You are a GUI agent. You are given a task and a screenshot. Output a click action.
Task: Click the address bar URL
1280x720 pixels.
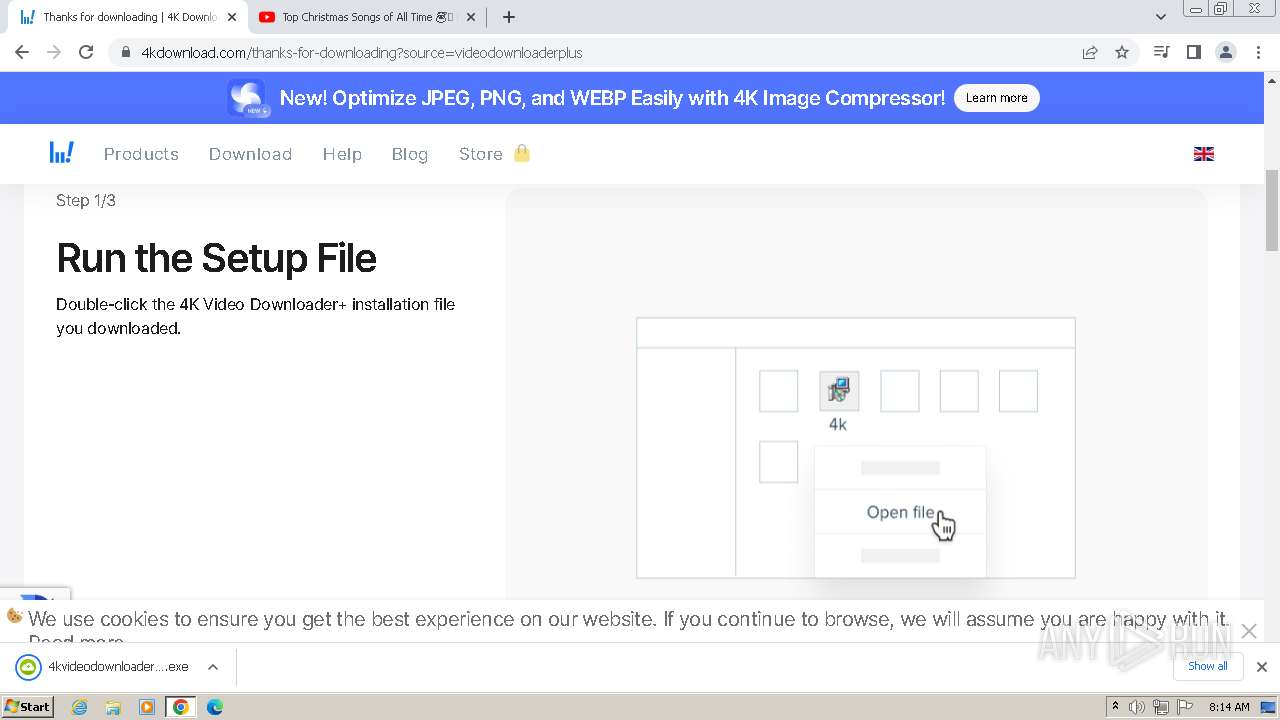(362, 53)
